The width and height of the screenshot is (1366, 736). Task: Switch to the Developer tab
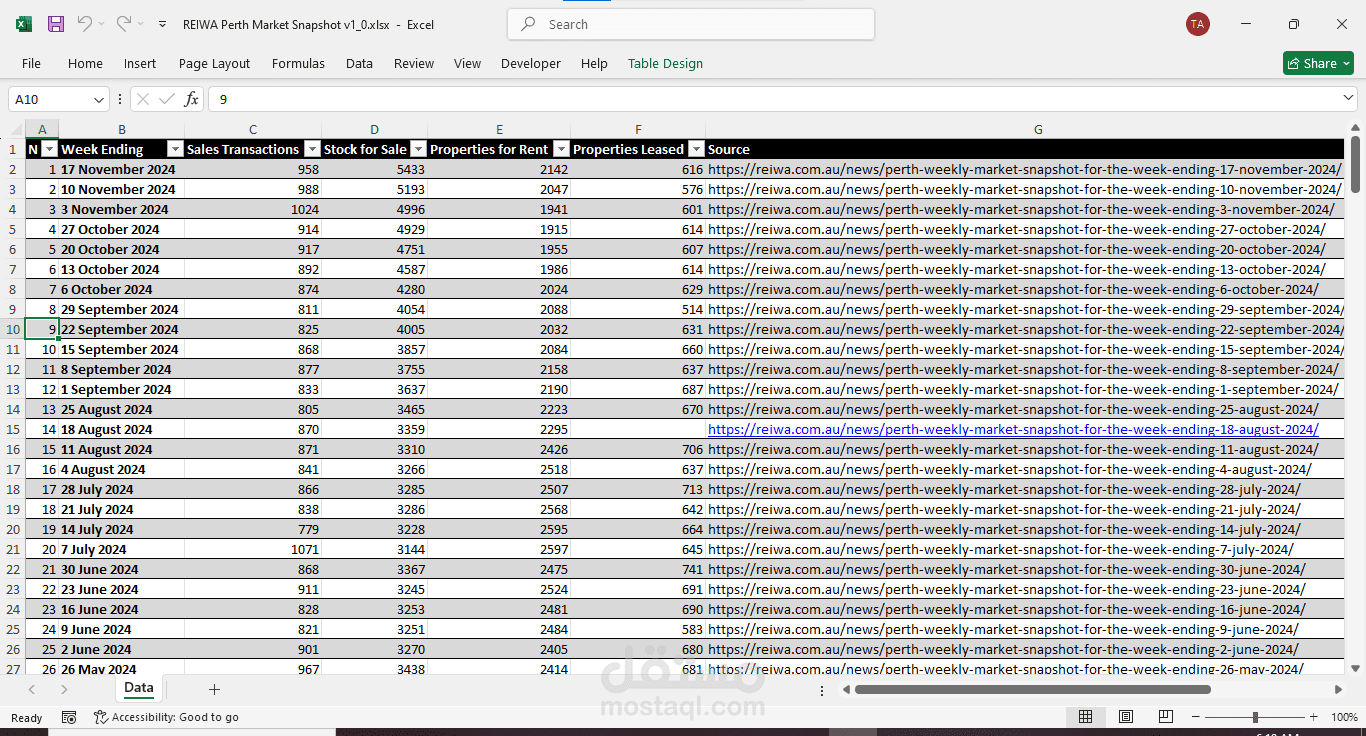530,63
